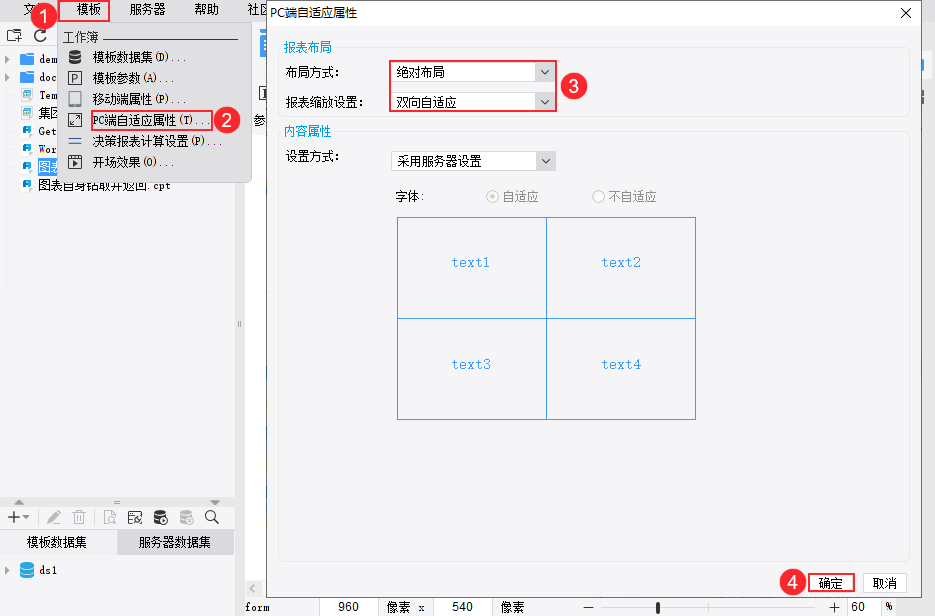Viewport: 935px width, 616px height.
Task: Click the 960 width pixel field
Action: 348,607
